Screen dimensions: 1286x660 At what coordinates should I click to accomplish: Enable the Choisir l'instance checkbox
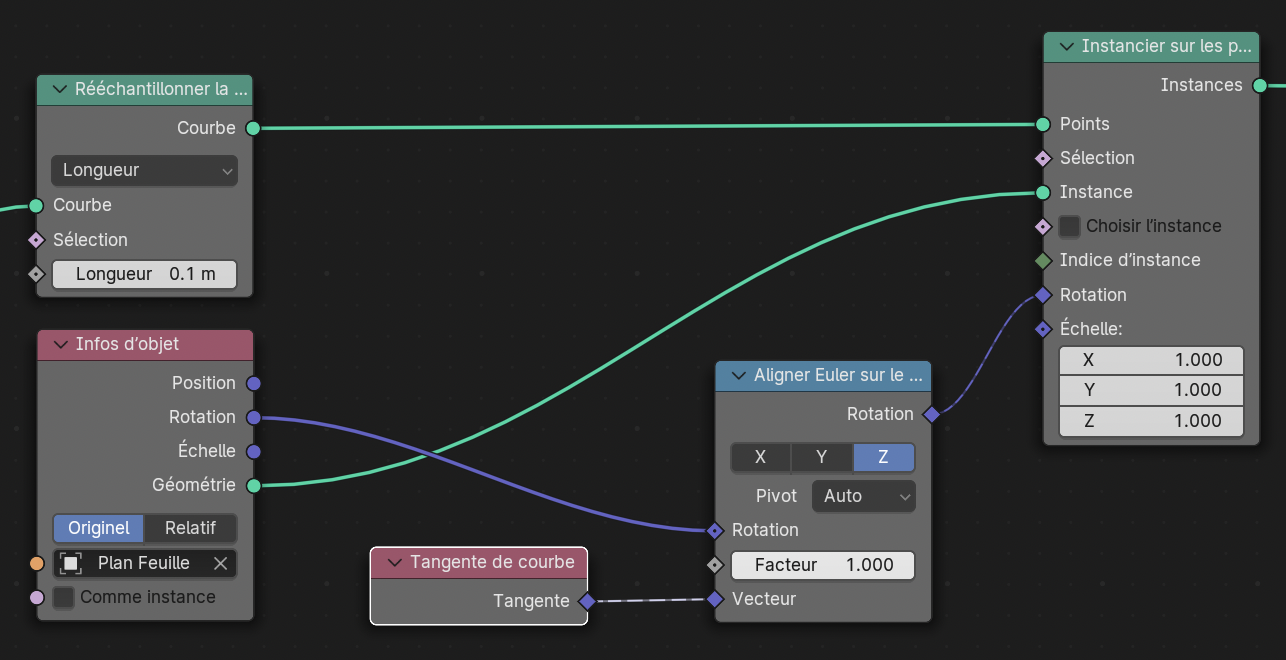click(1070, 226)
